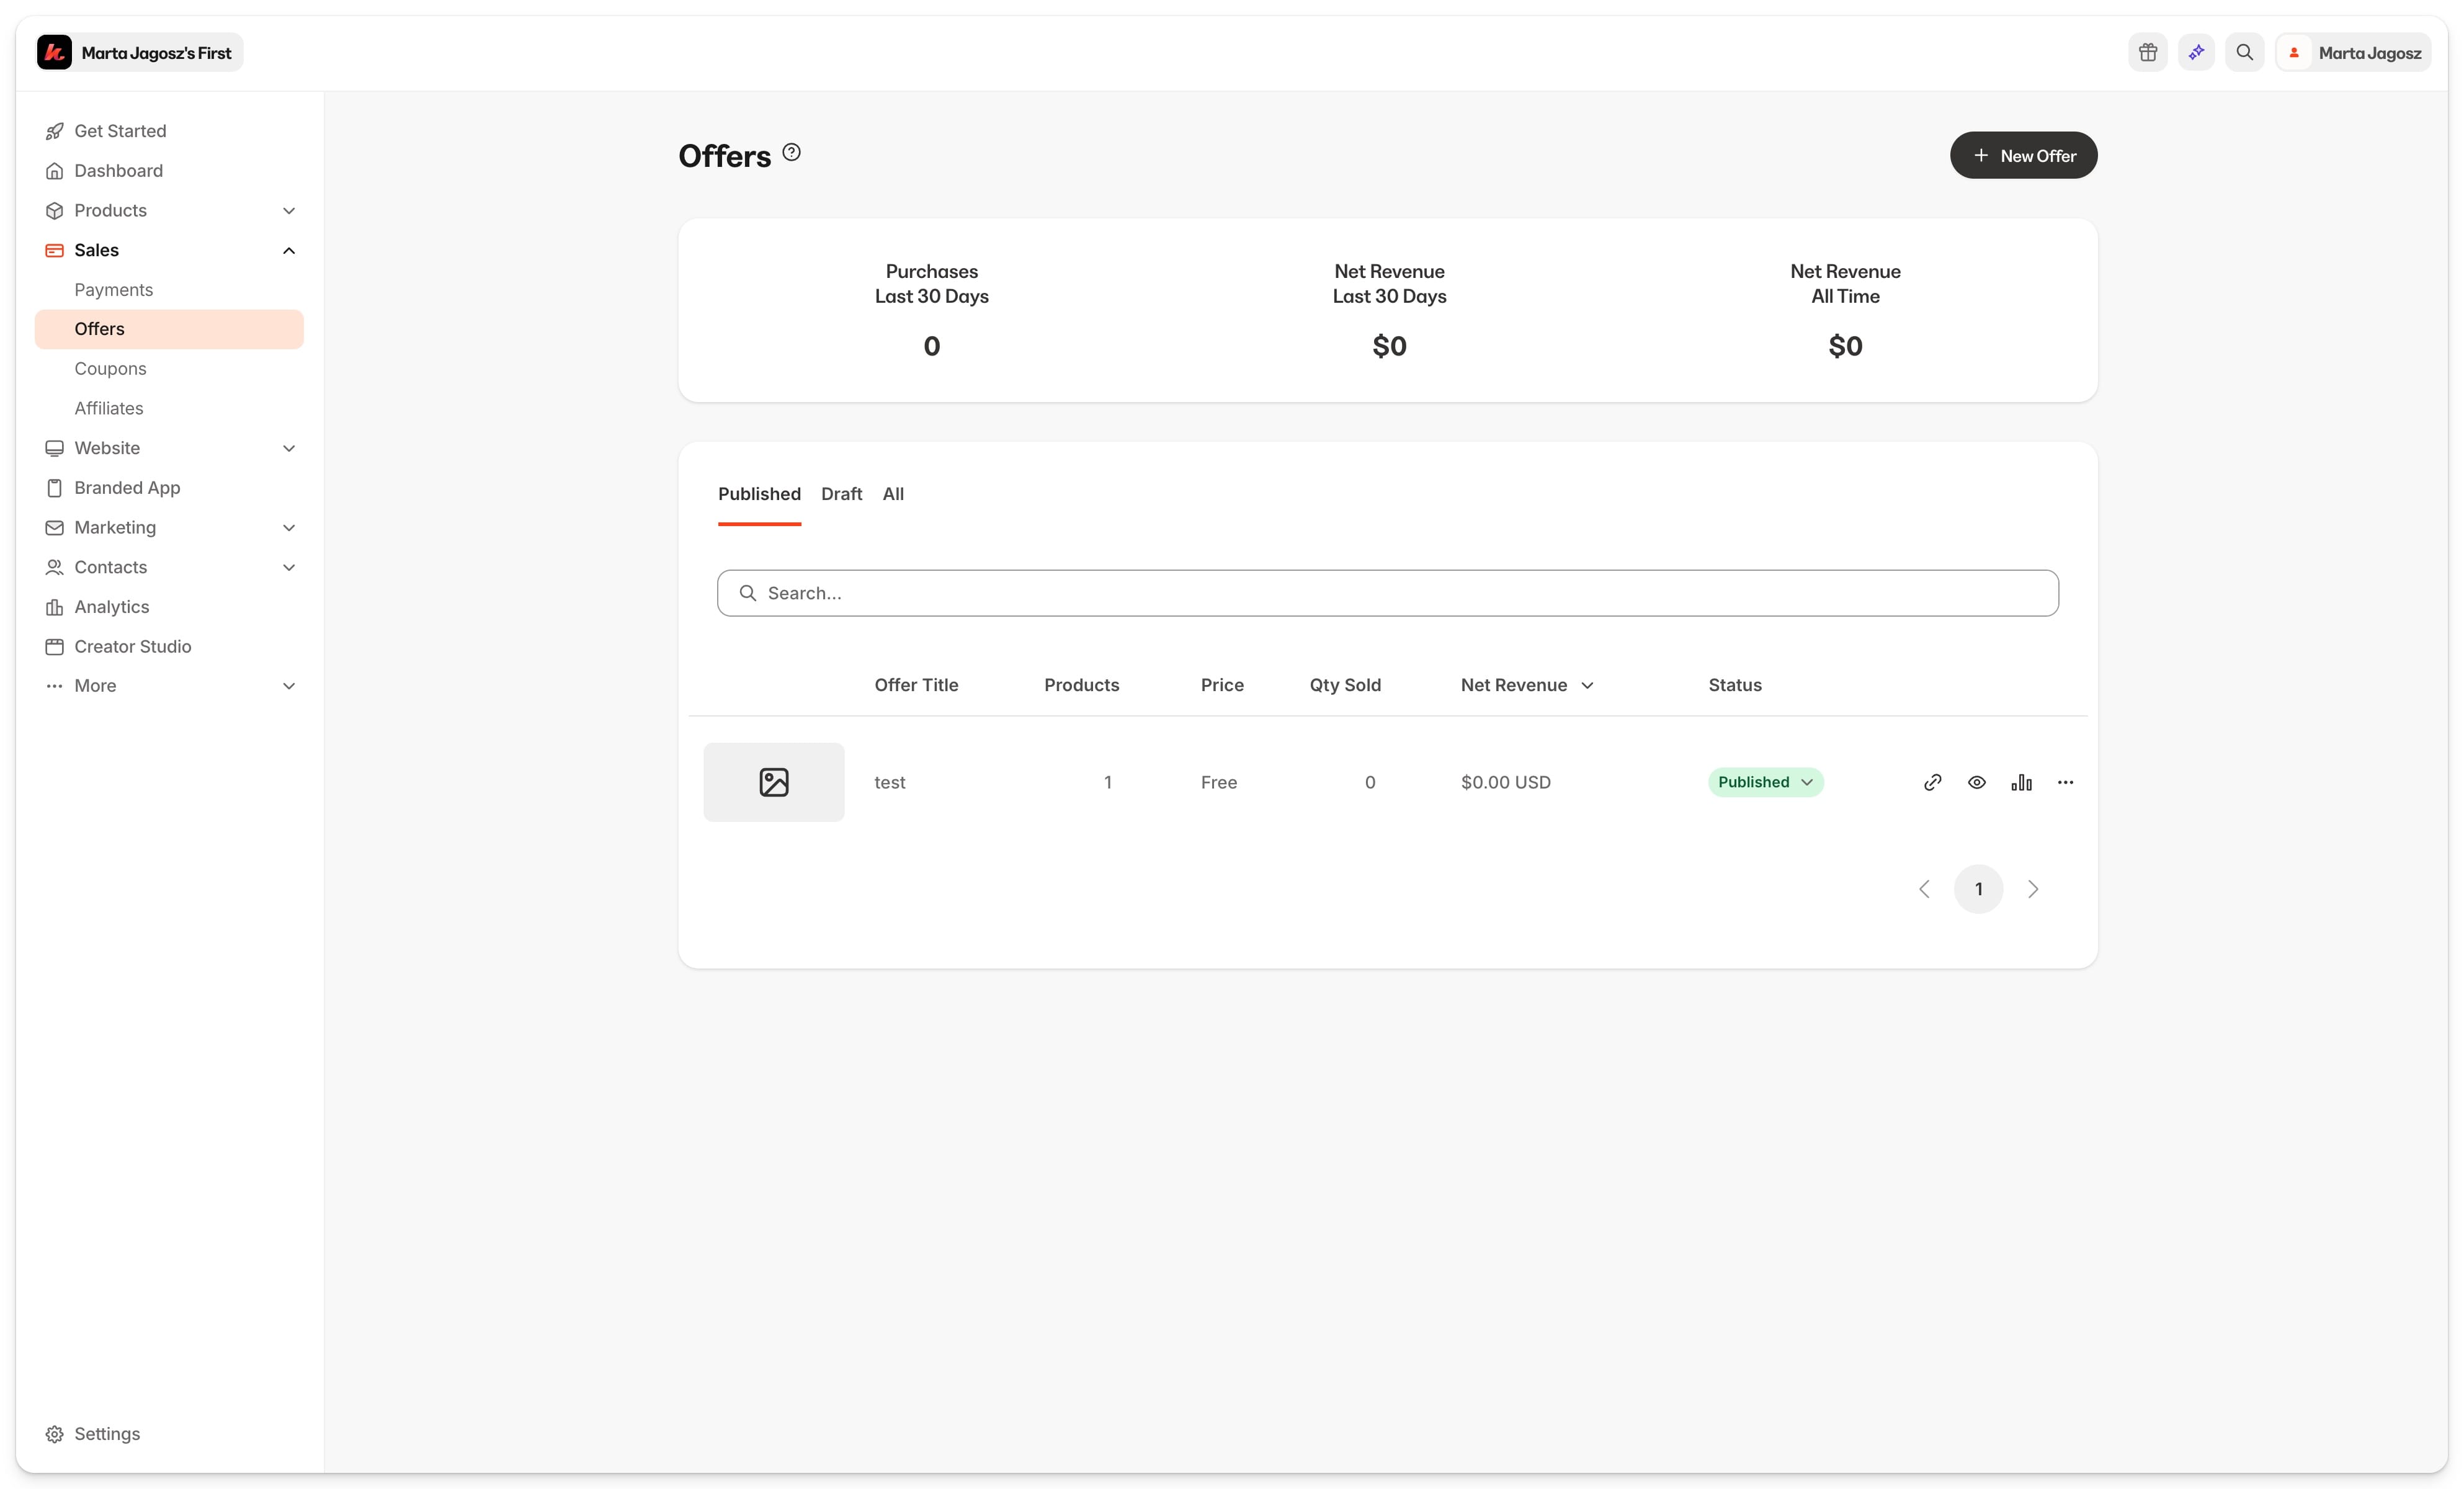2464x1489 pixels.
Task: Open the gift rewards icon
Action: click(2147, 52)
